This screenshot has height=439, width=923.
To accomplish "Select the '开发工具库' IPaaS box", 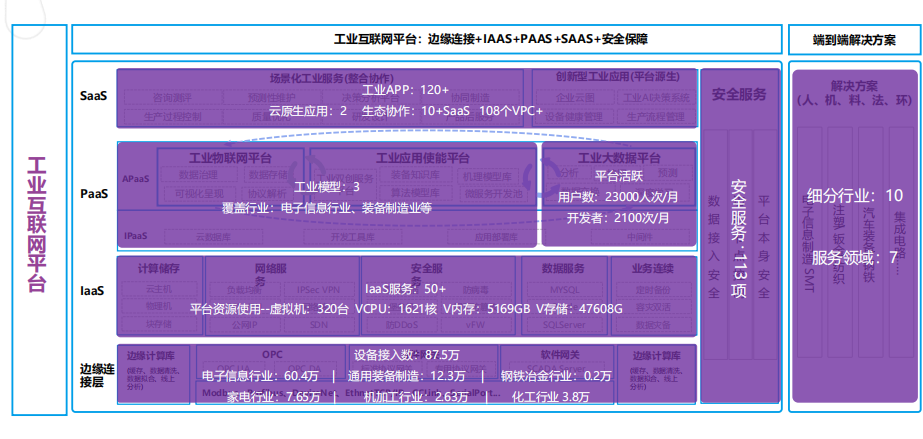I will tap(352, 238).
